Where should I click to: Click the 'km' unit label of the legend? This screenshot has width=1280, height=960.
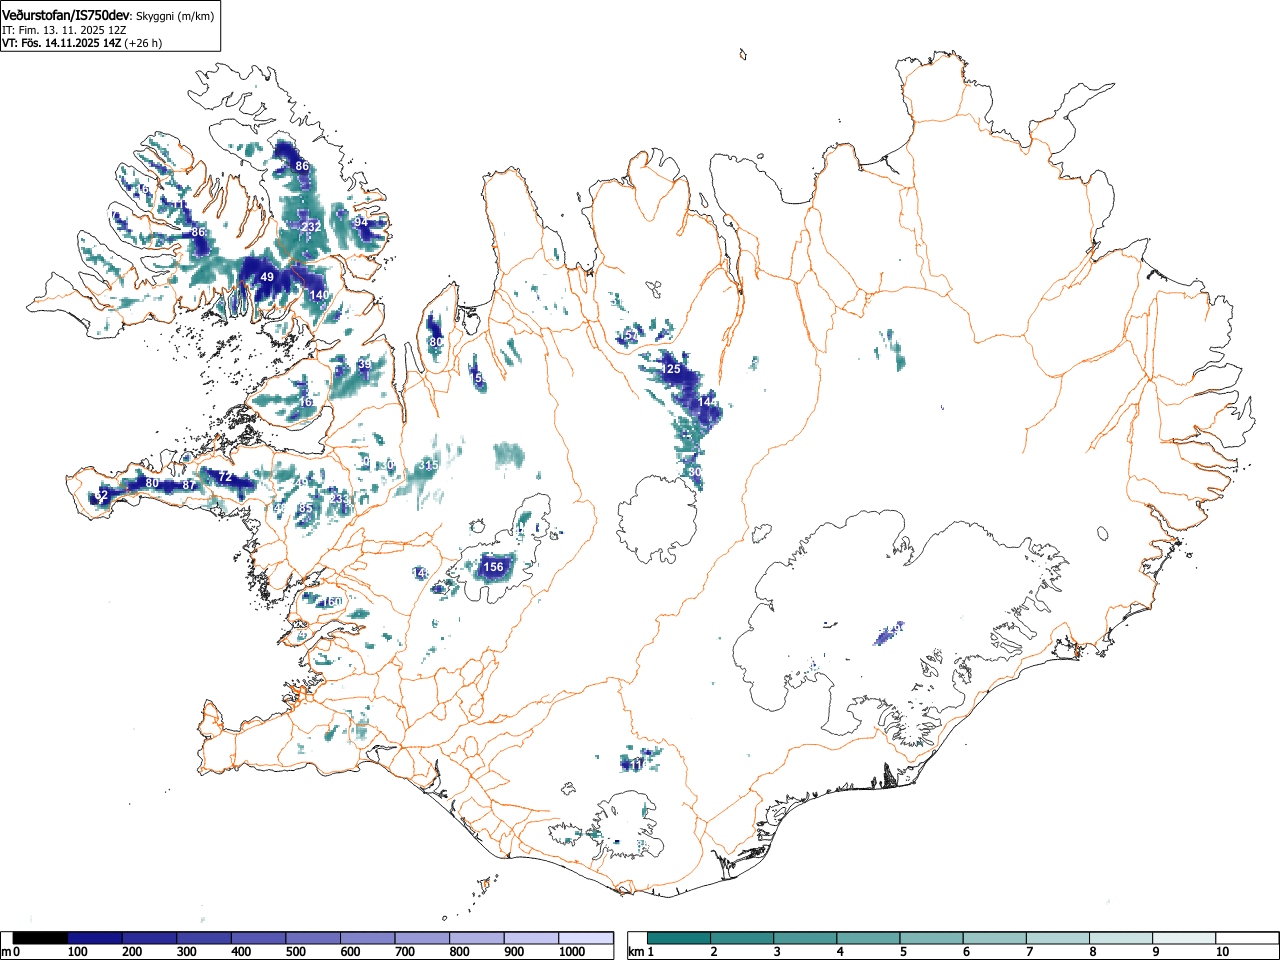tap(636, 952)
